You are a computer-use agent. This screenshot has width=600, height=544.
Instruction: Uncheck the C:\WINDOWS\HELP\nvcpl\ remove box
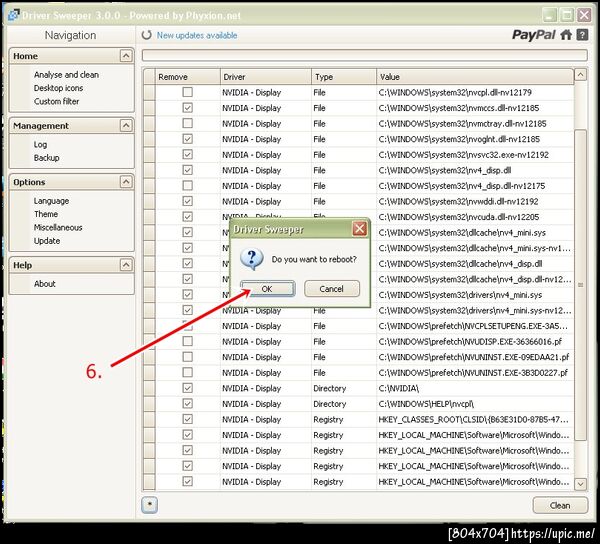tap(188, 404)
